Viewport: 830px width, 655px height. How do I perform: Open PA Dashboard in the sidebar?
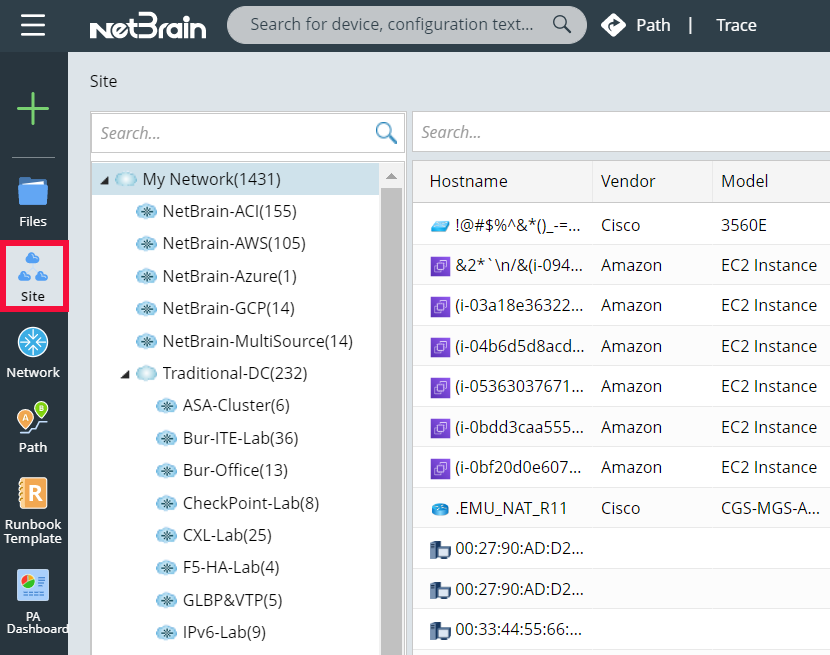(x=34, y=602)
